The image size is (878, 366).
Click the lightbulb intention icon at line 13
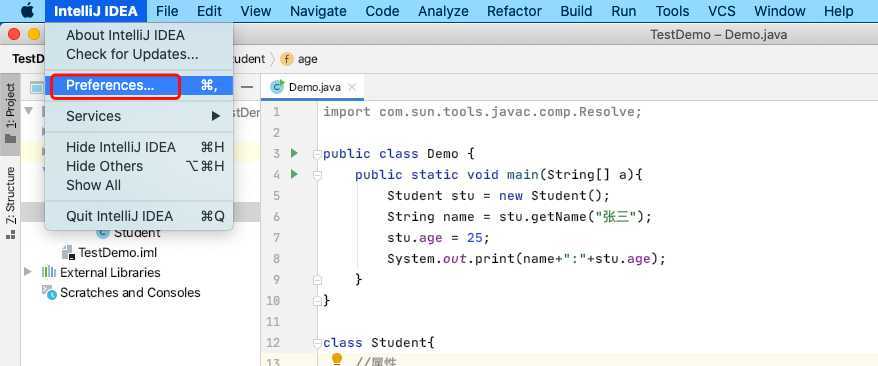[x=337, y=359]
